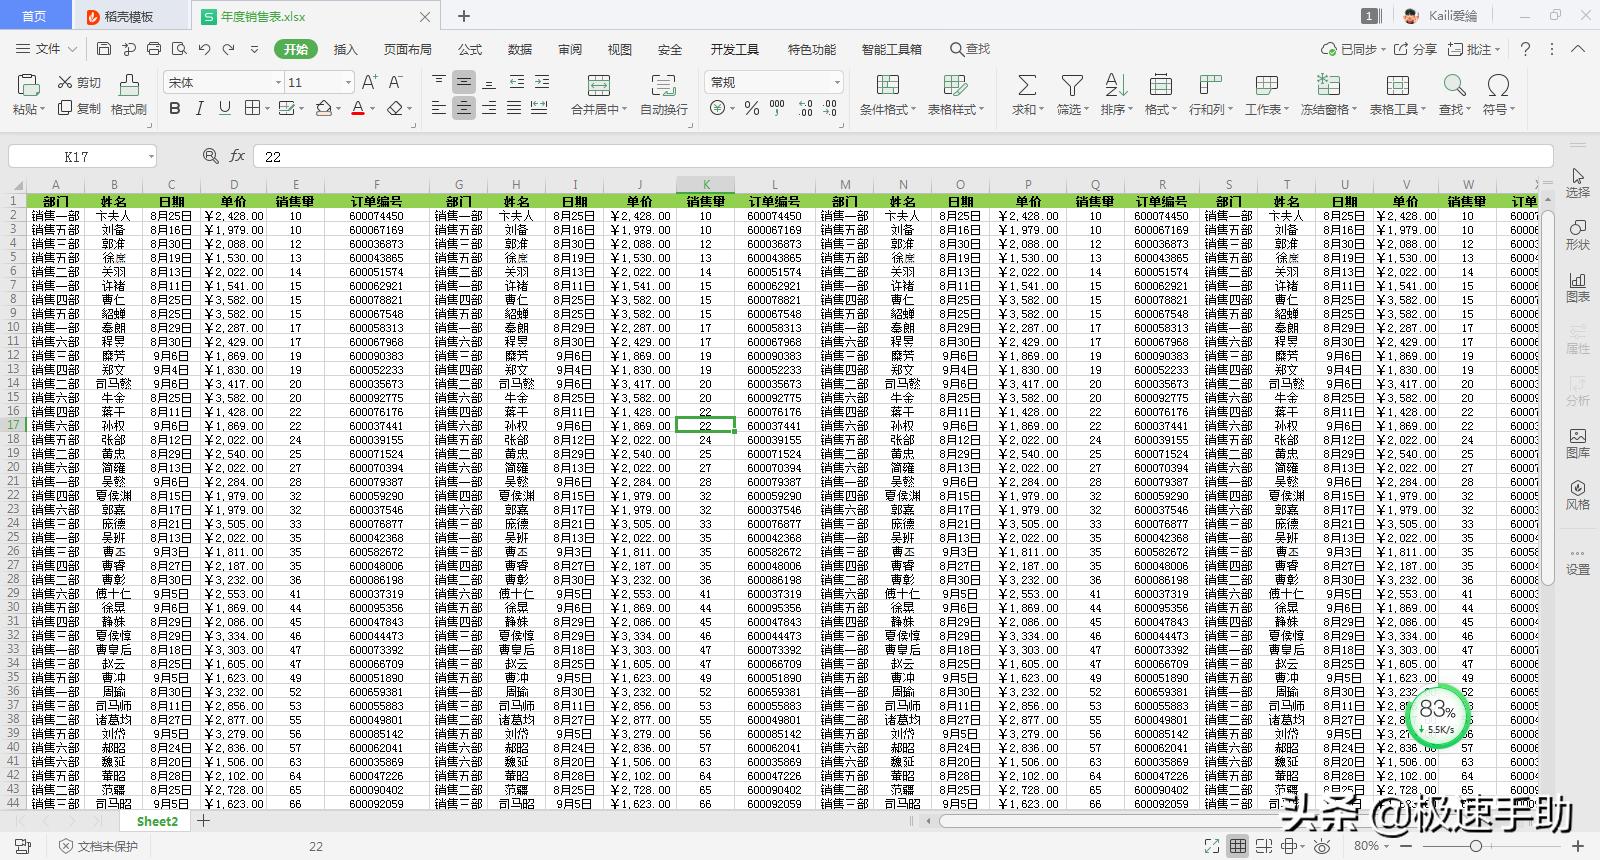
Task: Click the Format Painter icon
Action: click(x=128, y=86)
